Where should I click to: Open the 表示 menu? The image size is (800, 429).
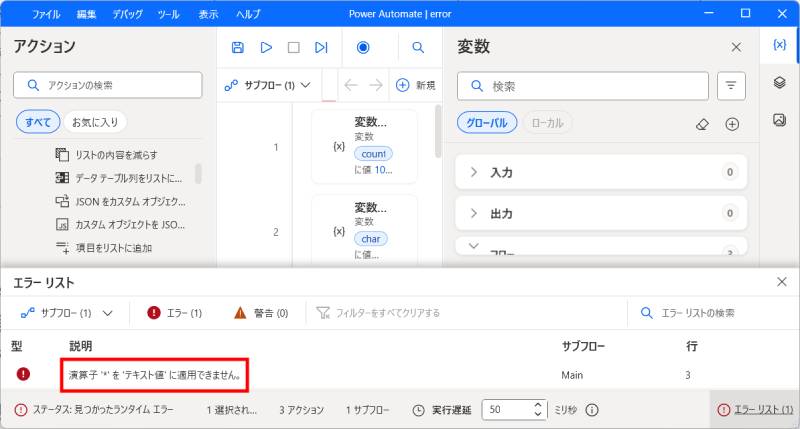coord(208,14)
